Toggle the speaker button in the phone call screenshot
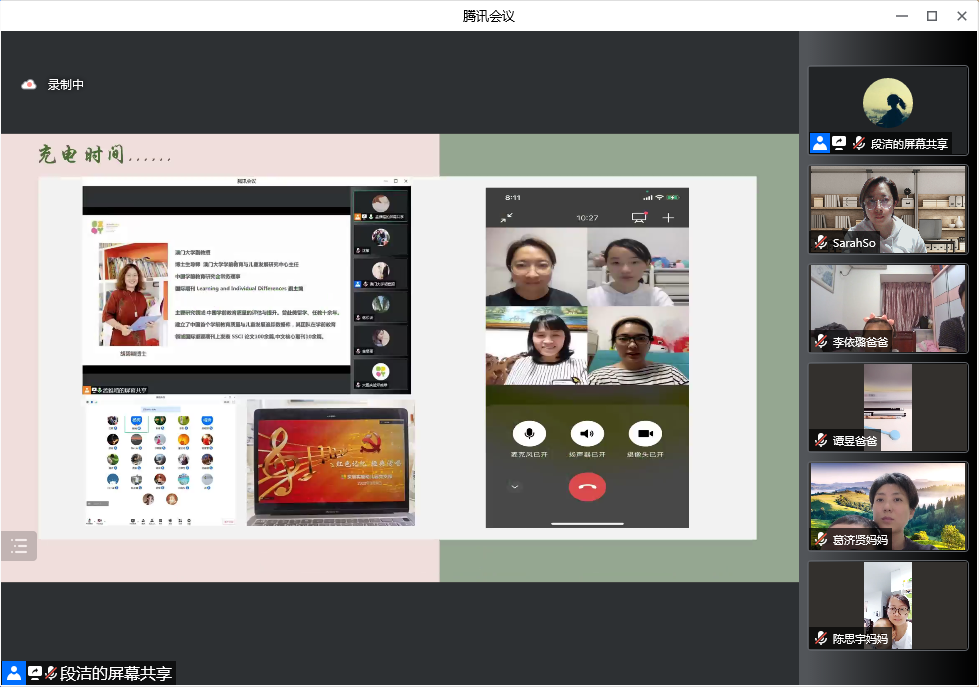This screenshot has width=979, height=687. tap(587, 433)
